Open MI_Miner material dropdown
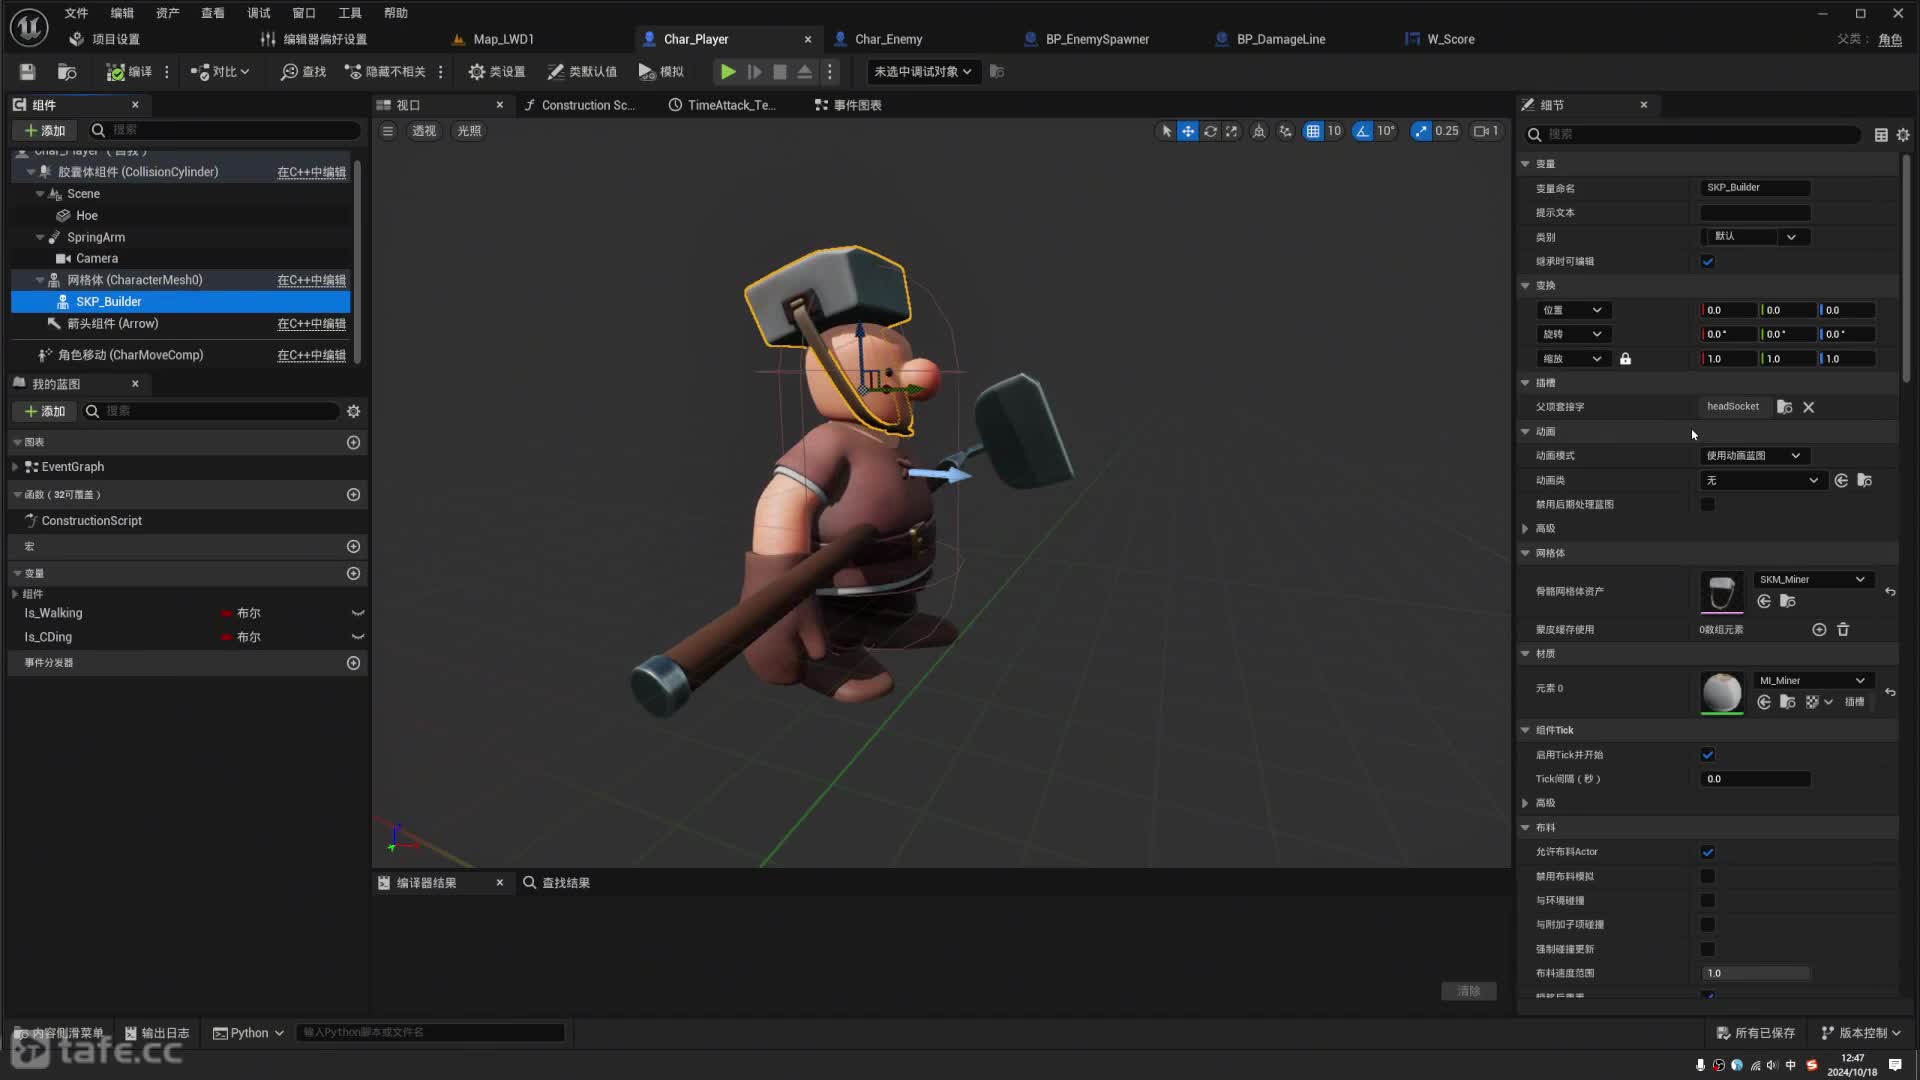The image size is (1920, 1080). pyautogui.click(x=1812, y=681)
